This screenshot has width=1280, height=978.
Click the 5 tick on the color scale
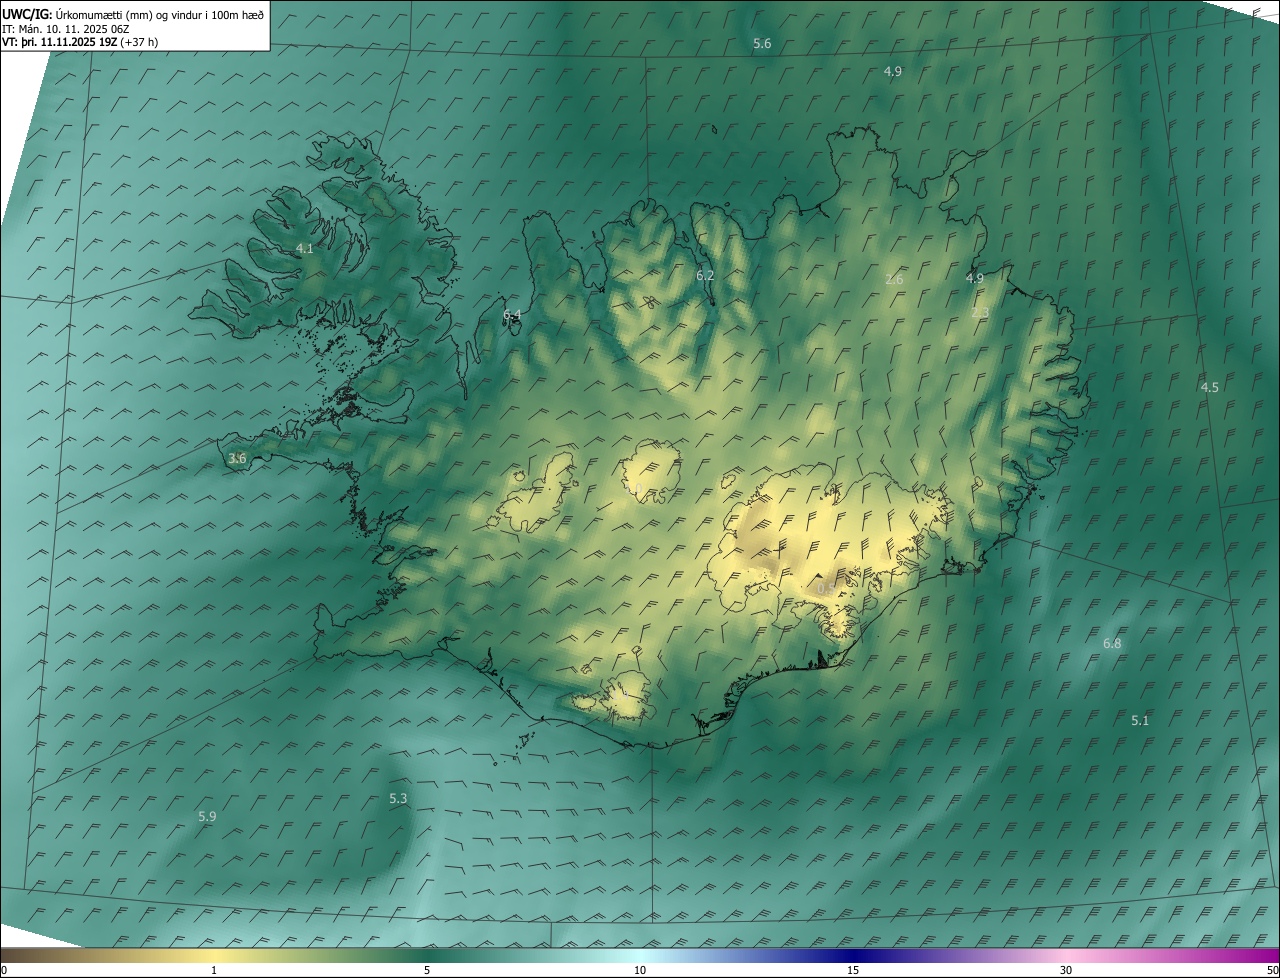(427, 970)
